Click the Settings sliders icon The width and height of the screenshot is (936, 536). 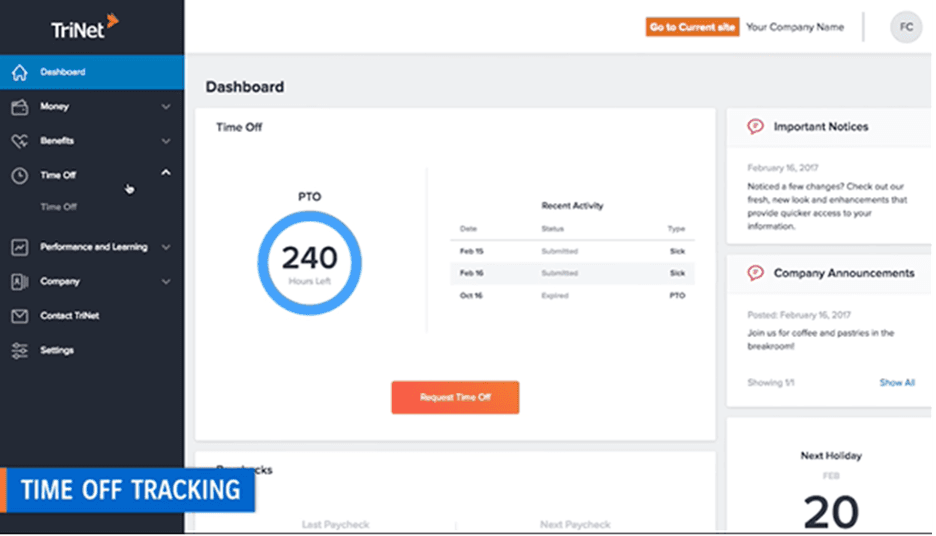[19, 351]
